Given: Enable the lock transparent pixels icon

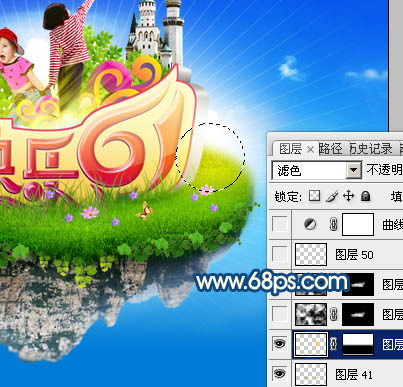Looking at the screenshot, I should tap(314, 196).
